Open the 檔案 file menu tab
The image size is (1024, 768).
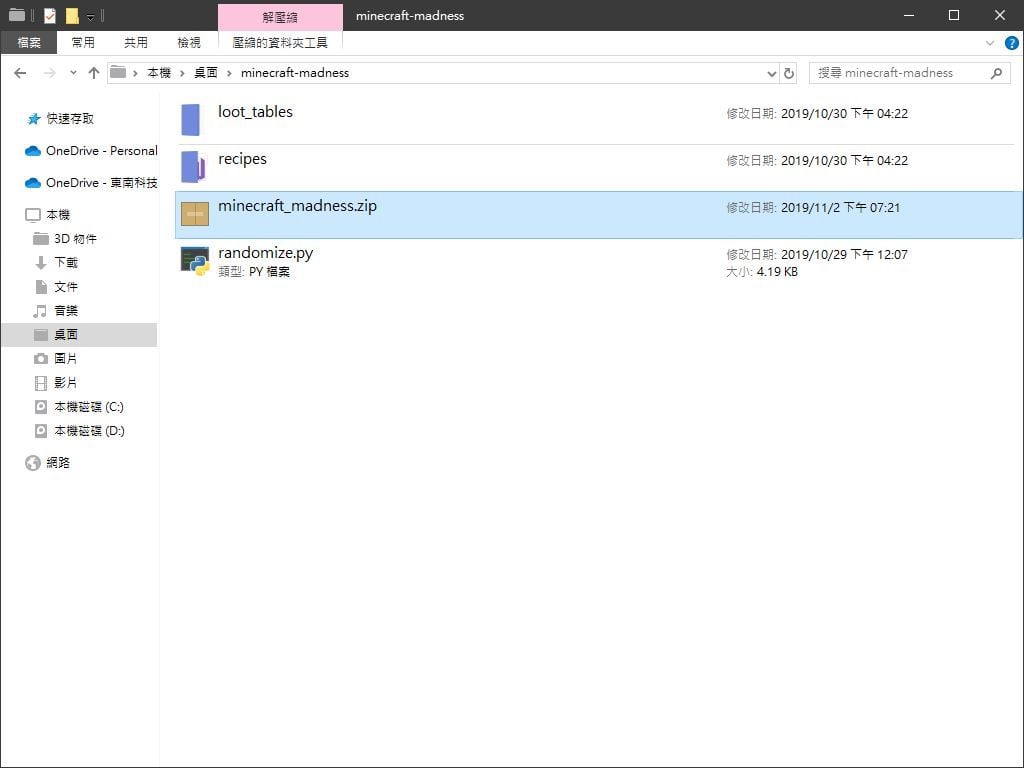[29, 42]
